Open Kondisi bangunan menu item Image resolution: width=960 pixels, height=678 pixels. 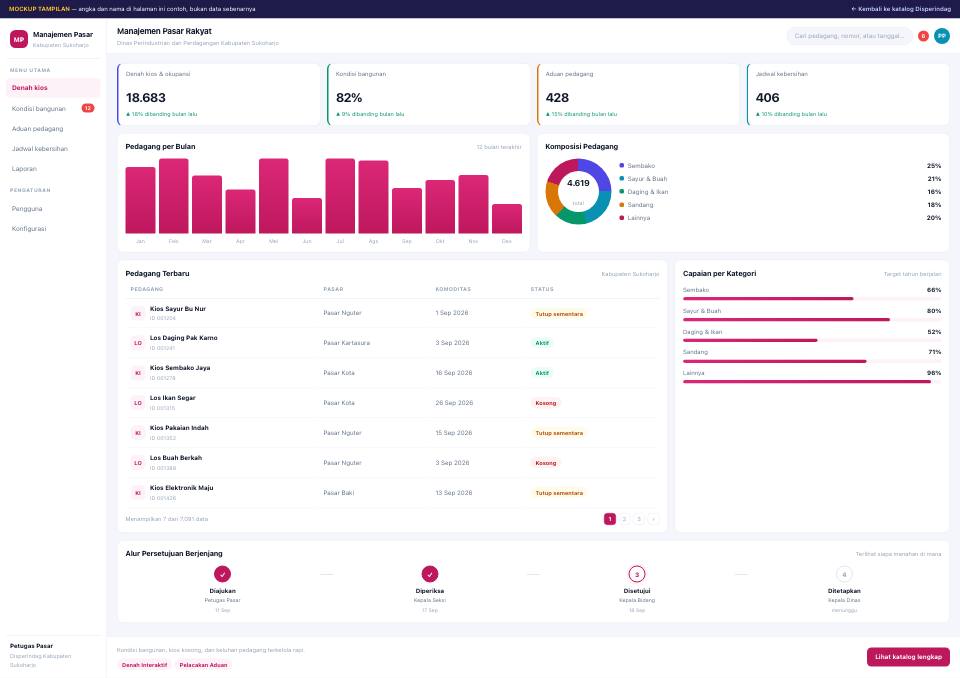click(x=53, y=108)
